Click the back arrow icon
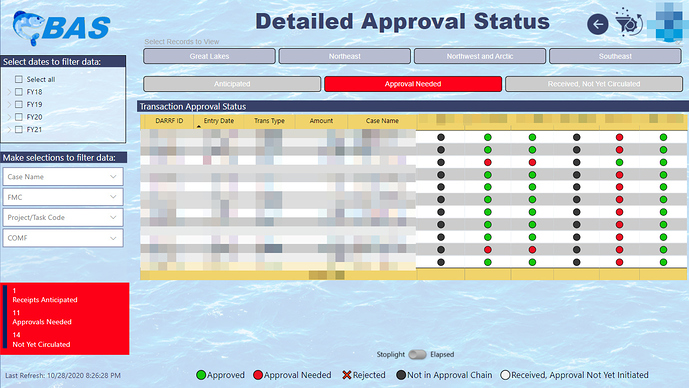 click(598, 24)
